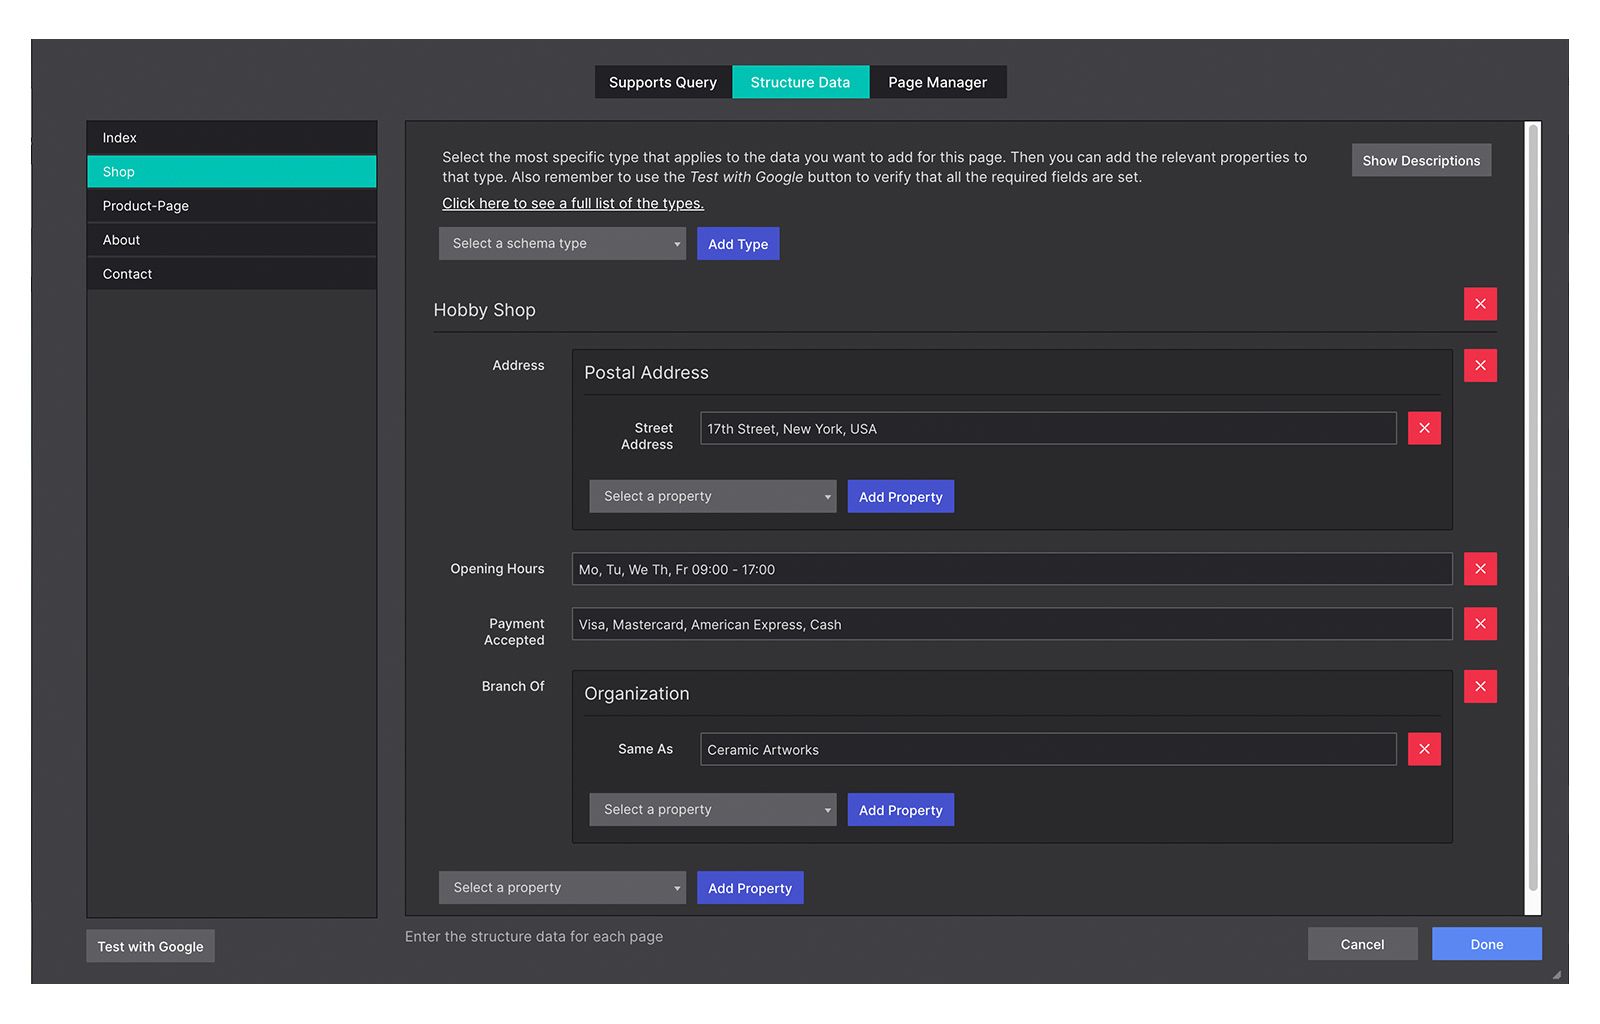1600x1024 pixels.
Task: Select the Product-Page in the sidebar
Action: coord(231,205)
